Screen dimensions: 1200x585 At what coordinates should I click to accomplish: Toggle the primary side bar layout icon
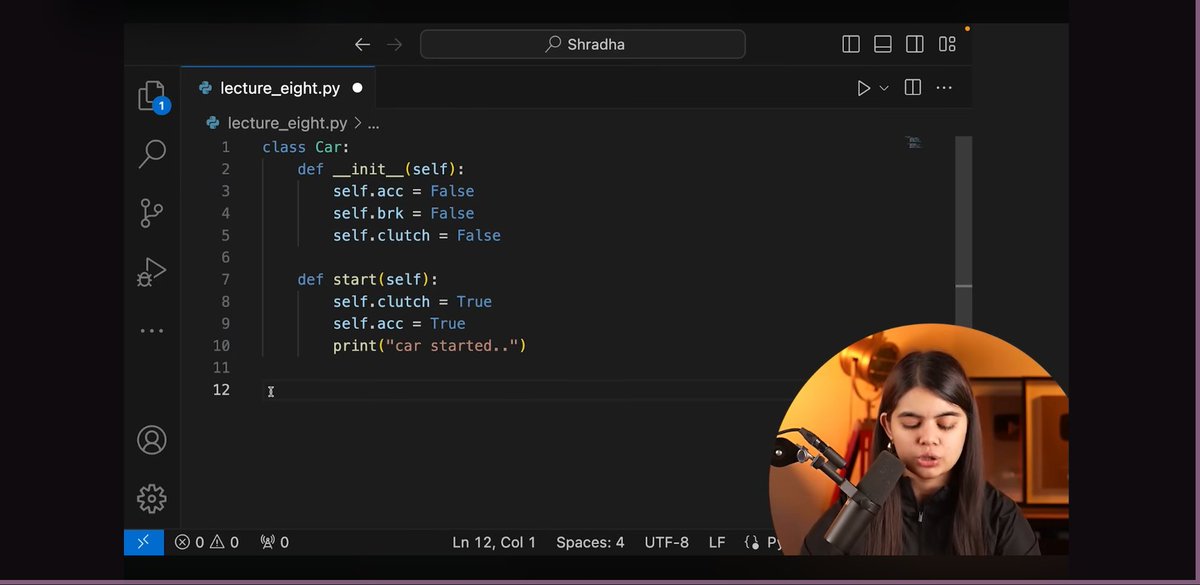(x=851, y=44)
